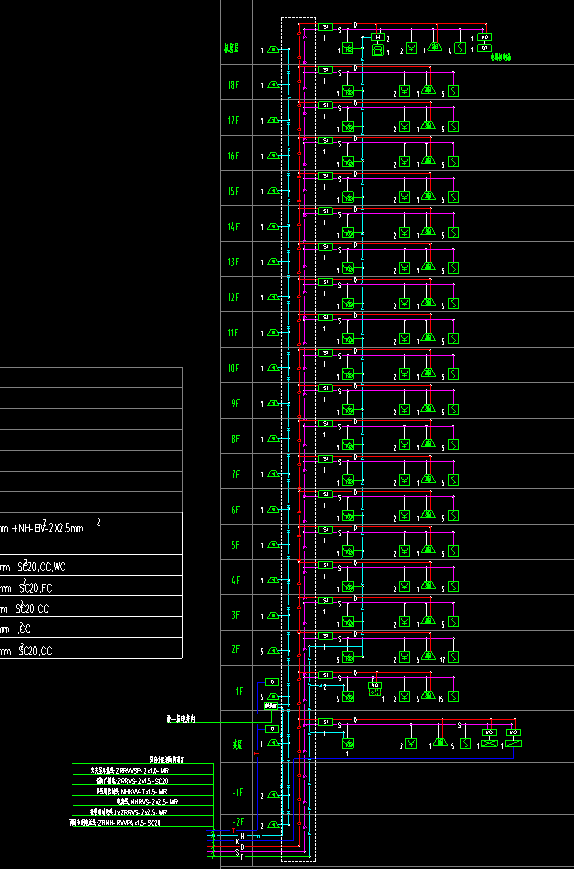
Task: Select the 15F floor label
Action: (233, 191)
